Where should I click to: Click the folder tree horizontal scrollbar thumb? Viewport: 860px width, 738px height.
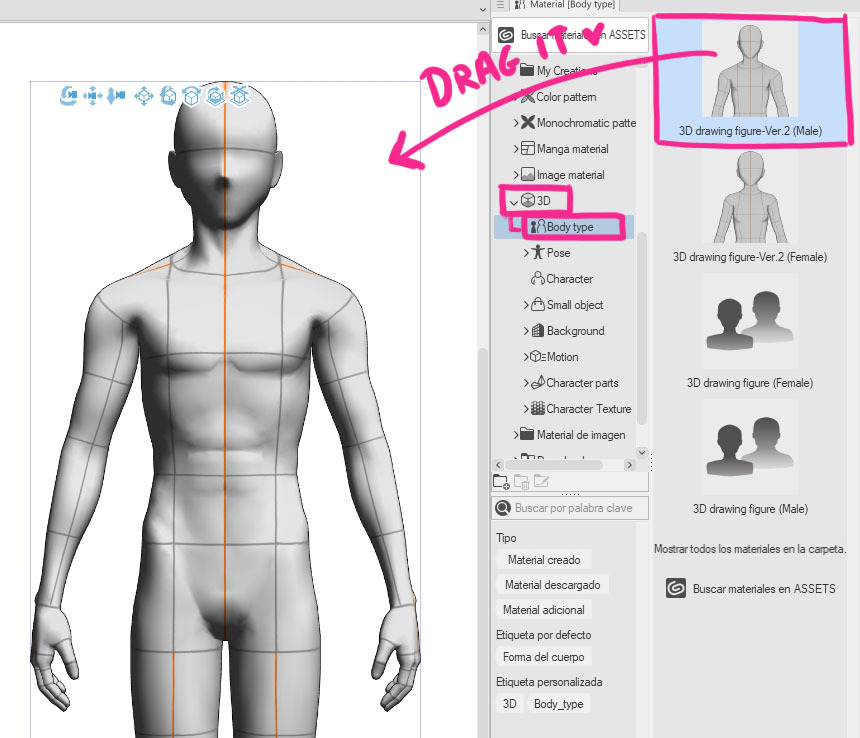click(x=554, y=465)
